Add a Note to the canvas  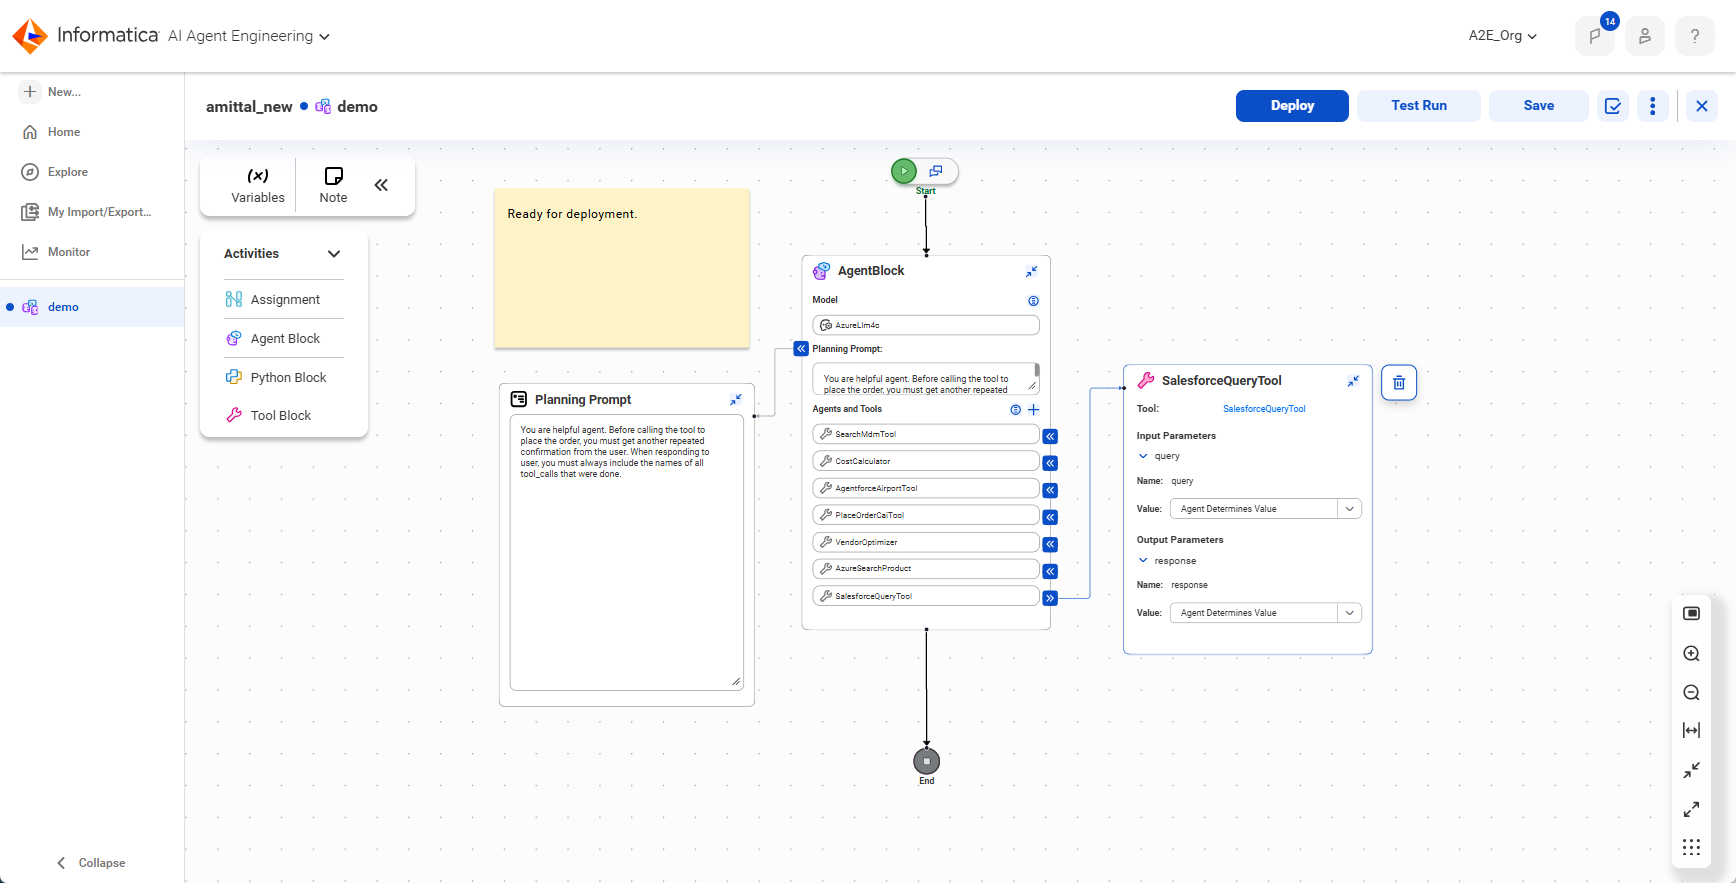pyautogui.click(x=333, y=185)
